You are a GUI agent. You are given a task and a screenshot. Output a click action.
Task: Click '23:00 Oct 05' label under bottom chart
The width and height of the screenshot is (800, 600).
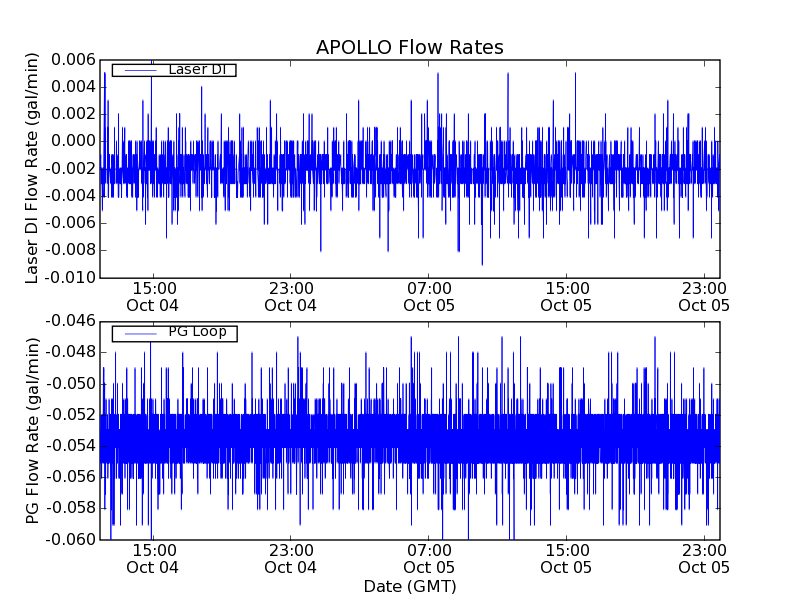pos(704,559)
